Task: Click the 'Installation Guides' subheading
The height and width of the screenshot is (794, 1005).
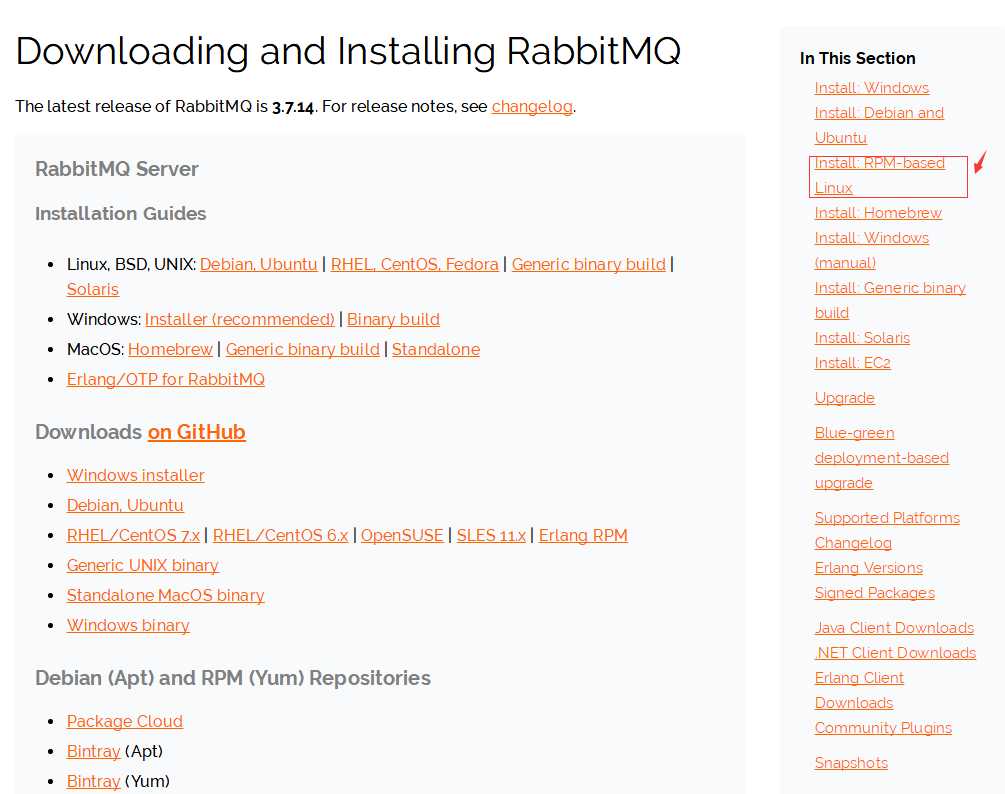Action: tap(120, 213)
